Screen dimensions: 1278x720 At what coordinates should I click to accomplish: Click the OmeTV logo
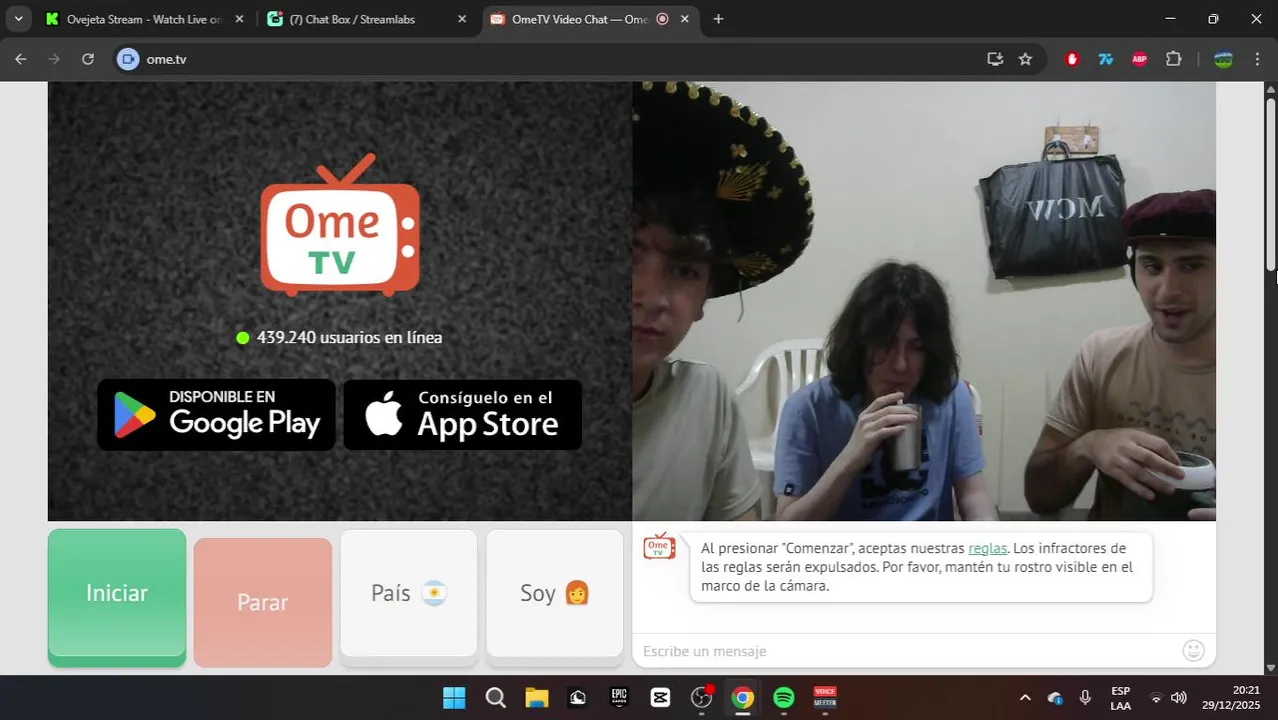[x=341, y=226]
